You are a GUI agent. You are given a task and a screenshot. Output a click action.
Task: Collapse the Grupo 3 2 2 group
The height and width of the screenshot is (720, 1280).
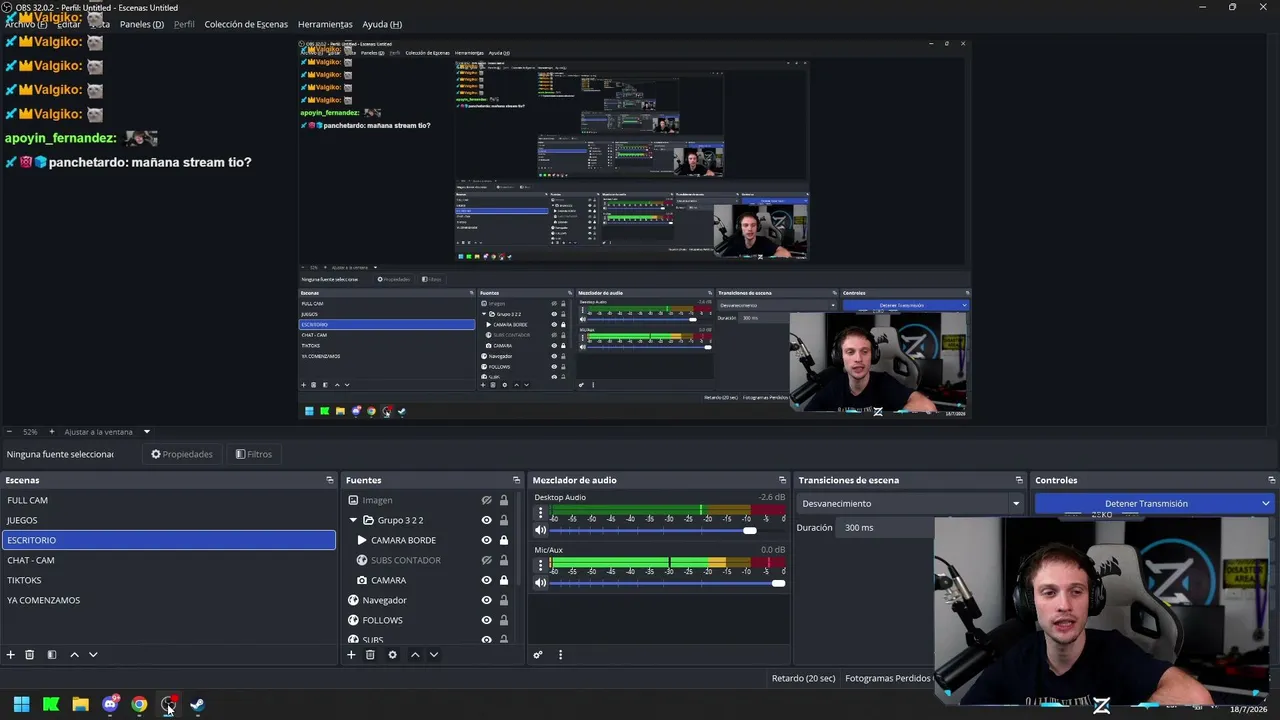(353, 520)
